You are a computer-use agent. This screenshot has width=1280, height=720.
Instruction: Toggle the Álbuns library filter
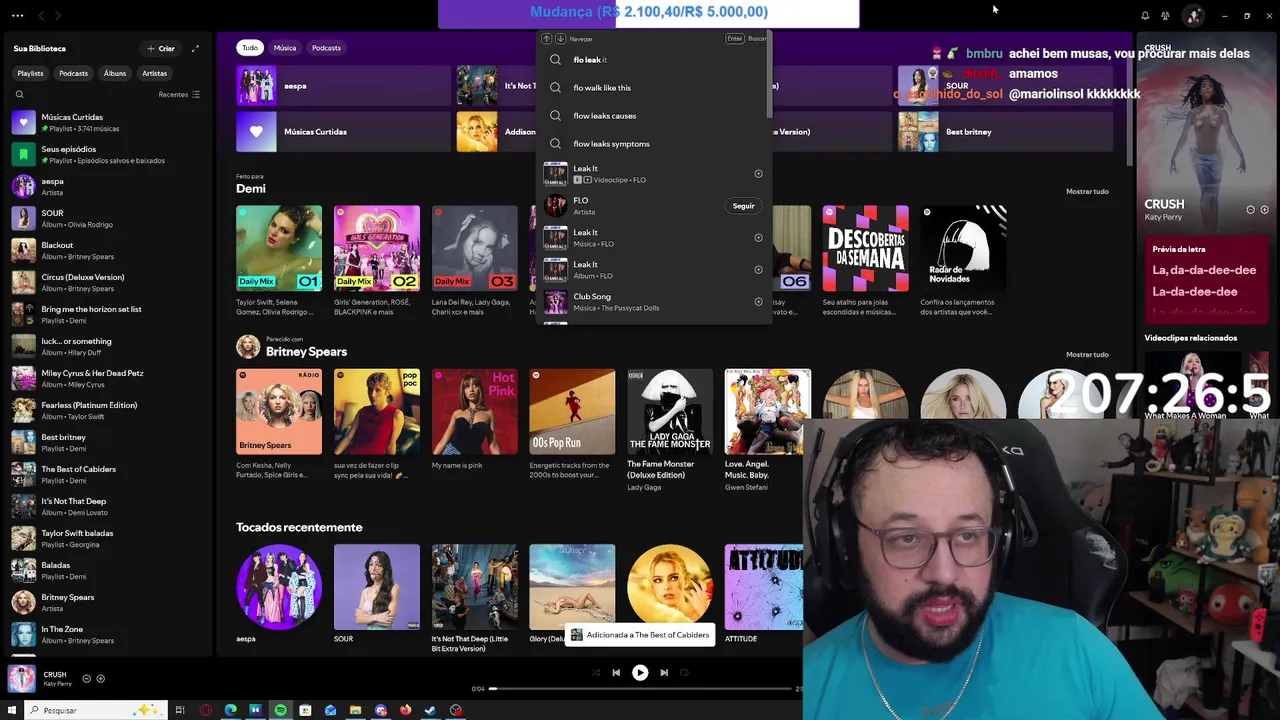115,73
